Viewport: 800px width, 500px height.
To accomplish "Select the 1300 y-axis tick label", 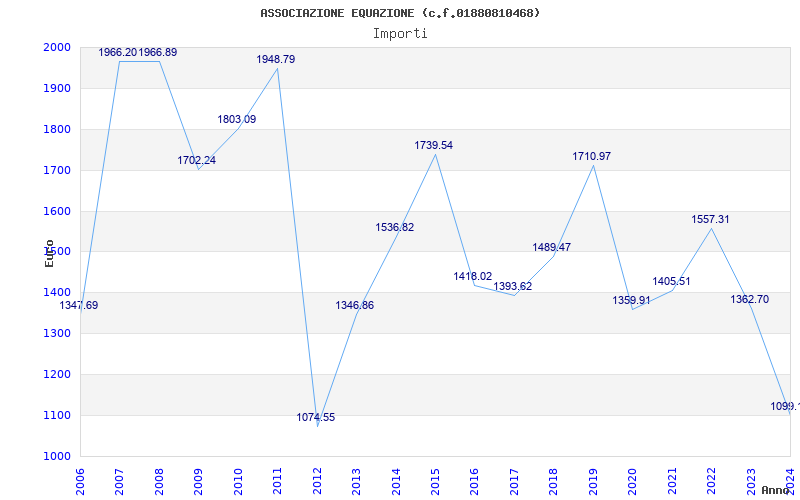I will (57, 333).
